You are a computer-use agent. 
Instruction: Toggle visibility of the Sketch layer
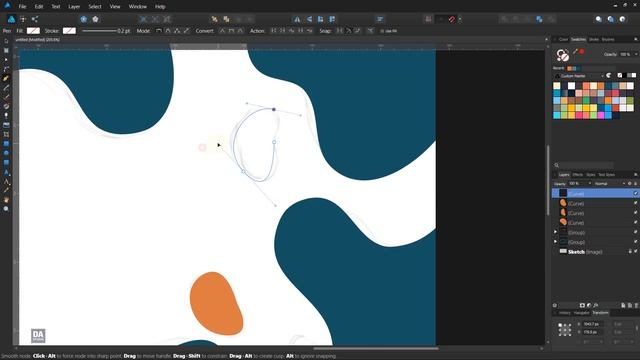pos(636,251)
